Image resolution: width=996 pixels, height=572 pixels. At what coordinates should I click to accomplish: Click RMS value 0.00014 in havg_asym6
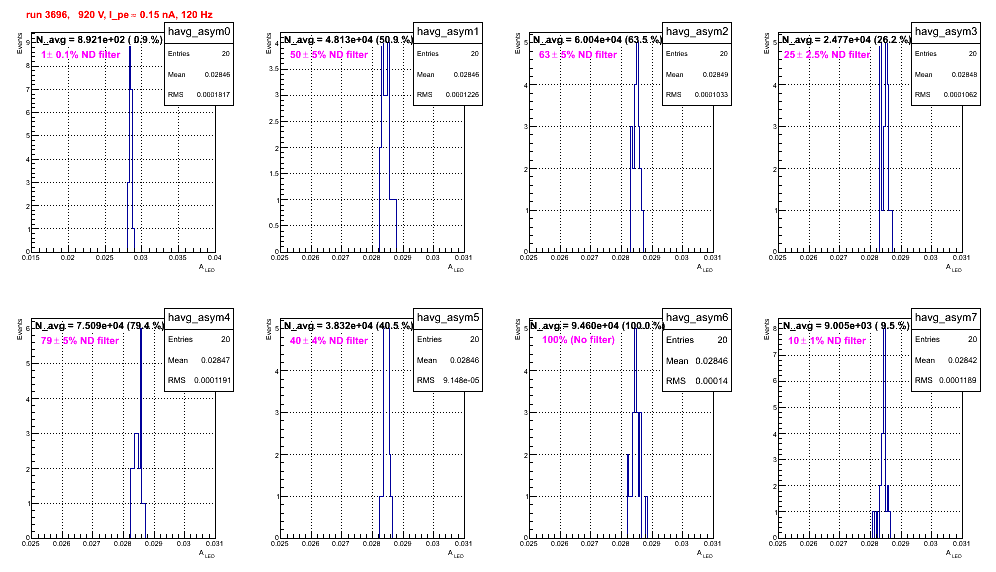(711, 381)
